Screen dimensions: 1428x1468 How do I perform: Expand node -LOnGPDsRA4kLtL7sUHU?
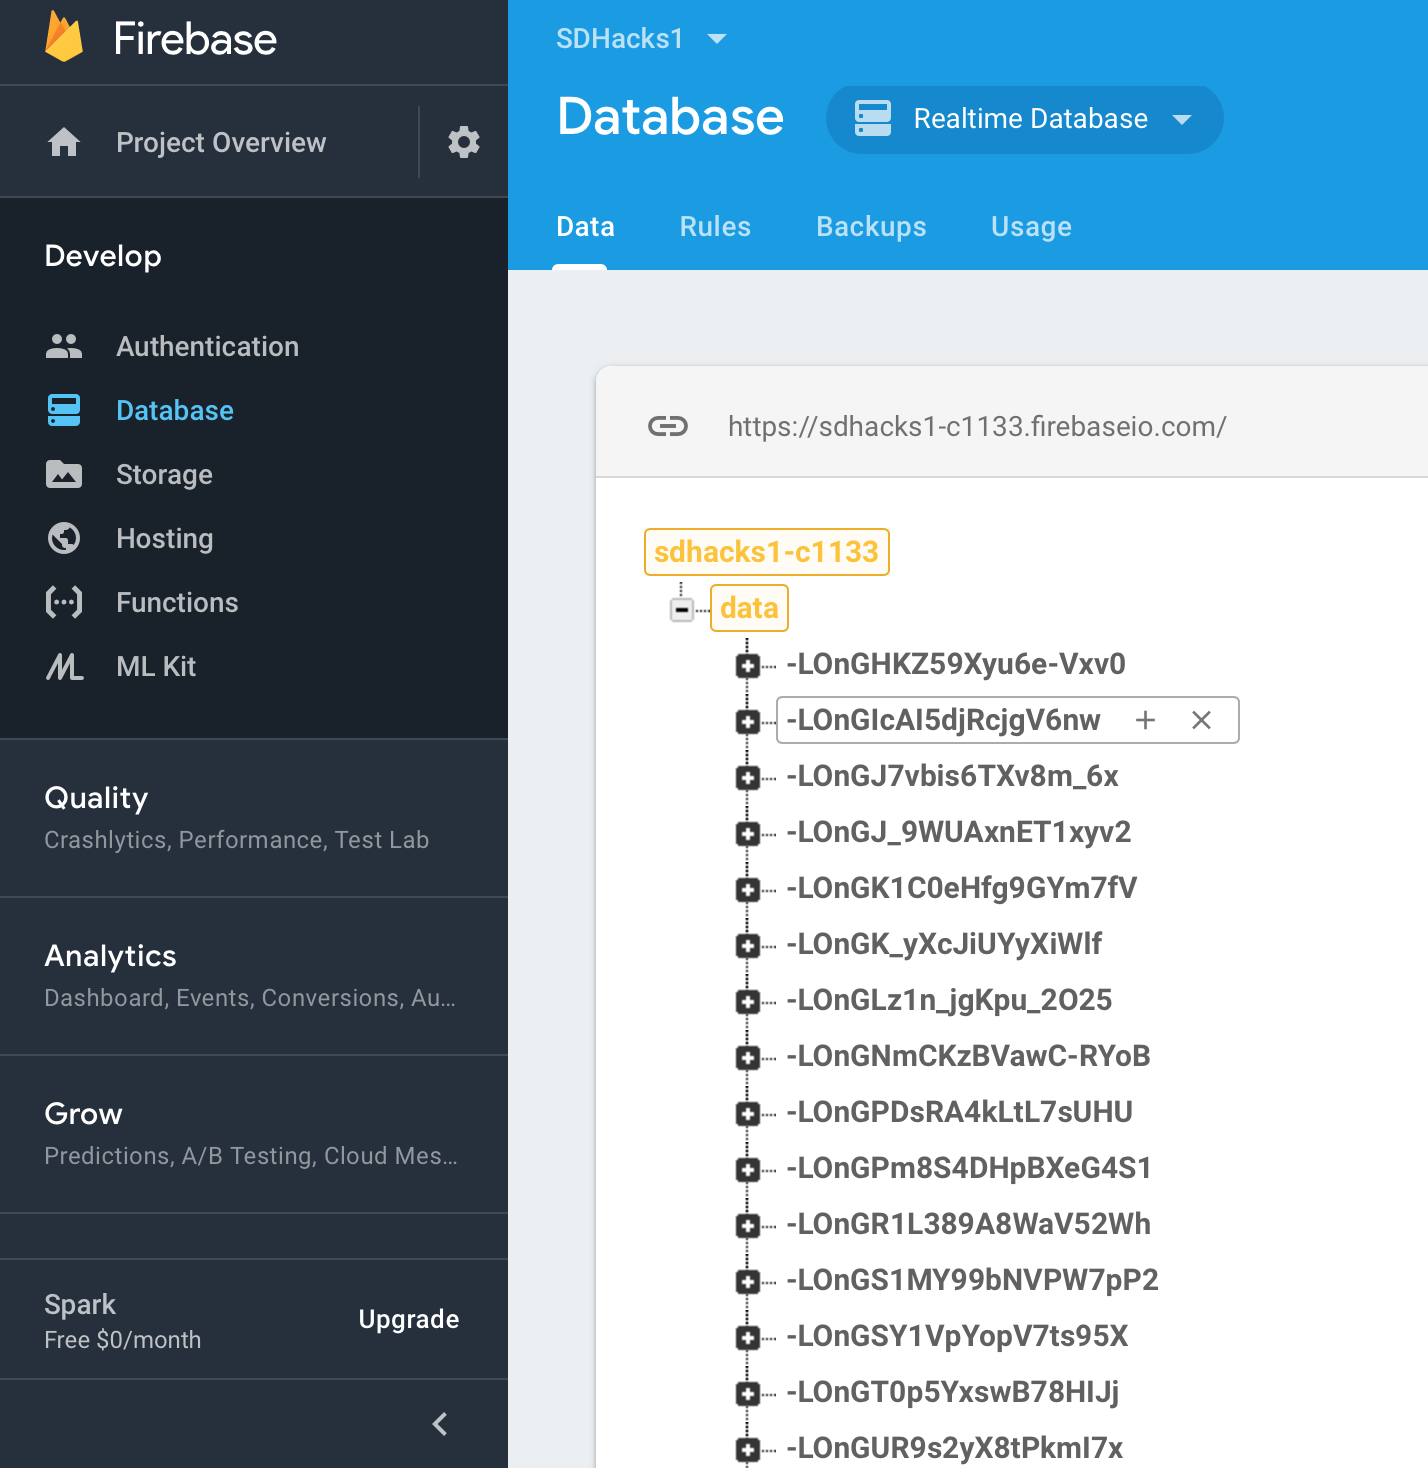[x=747, y=1114]
